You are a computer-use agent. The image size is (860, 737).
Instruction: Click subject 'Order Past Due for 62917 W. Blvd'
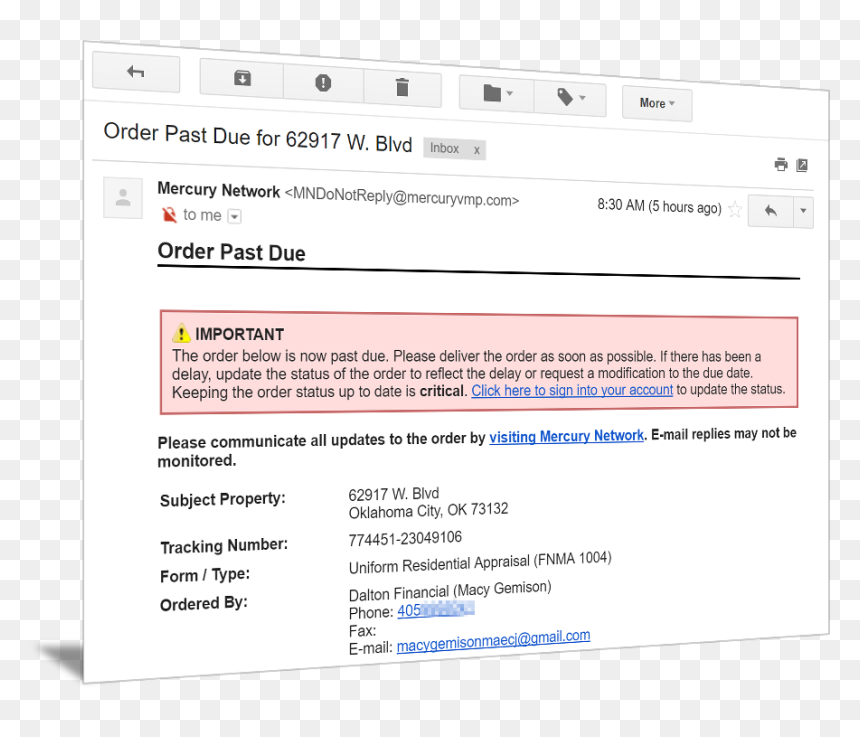[258, 137]
